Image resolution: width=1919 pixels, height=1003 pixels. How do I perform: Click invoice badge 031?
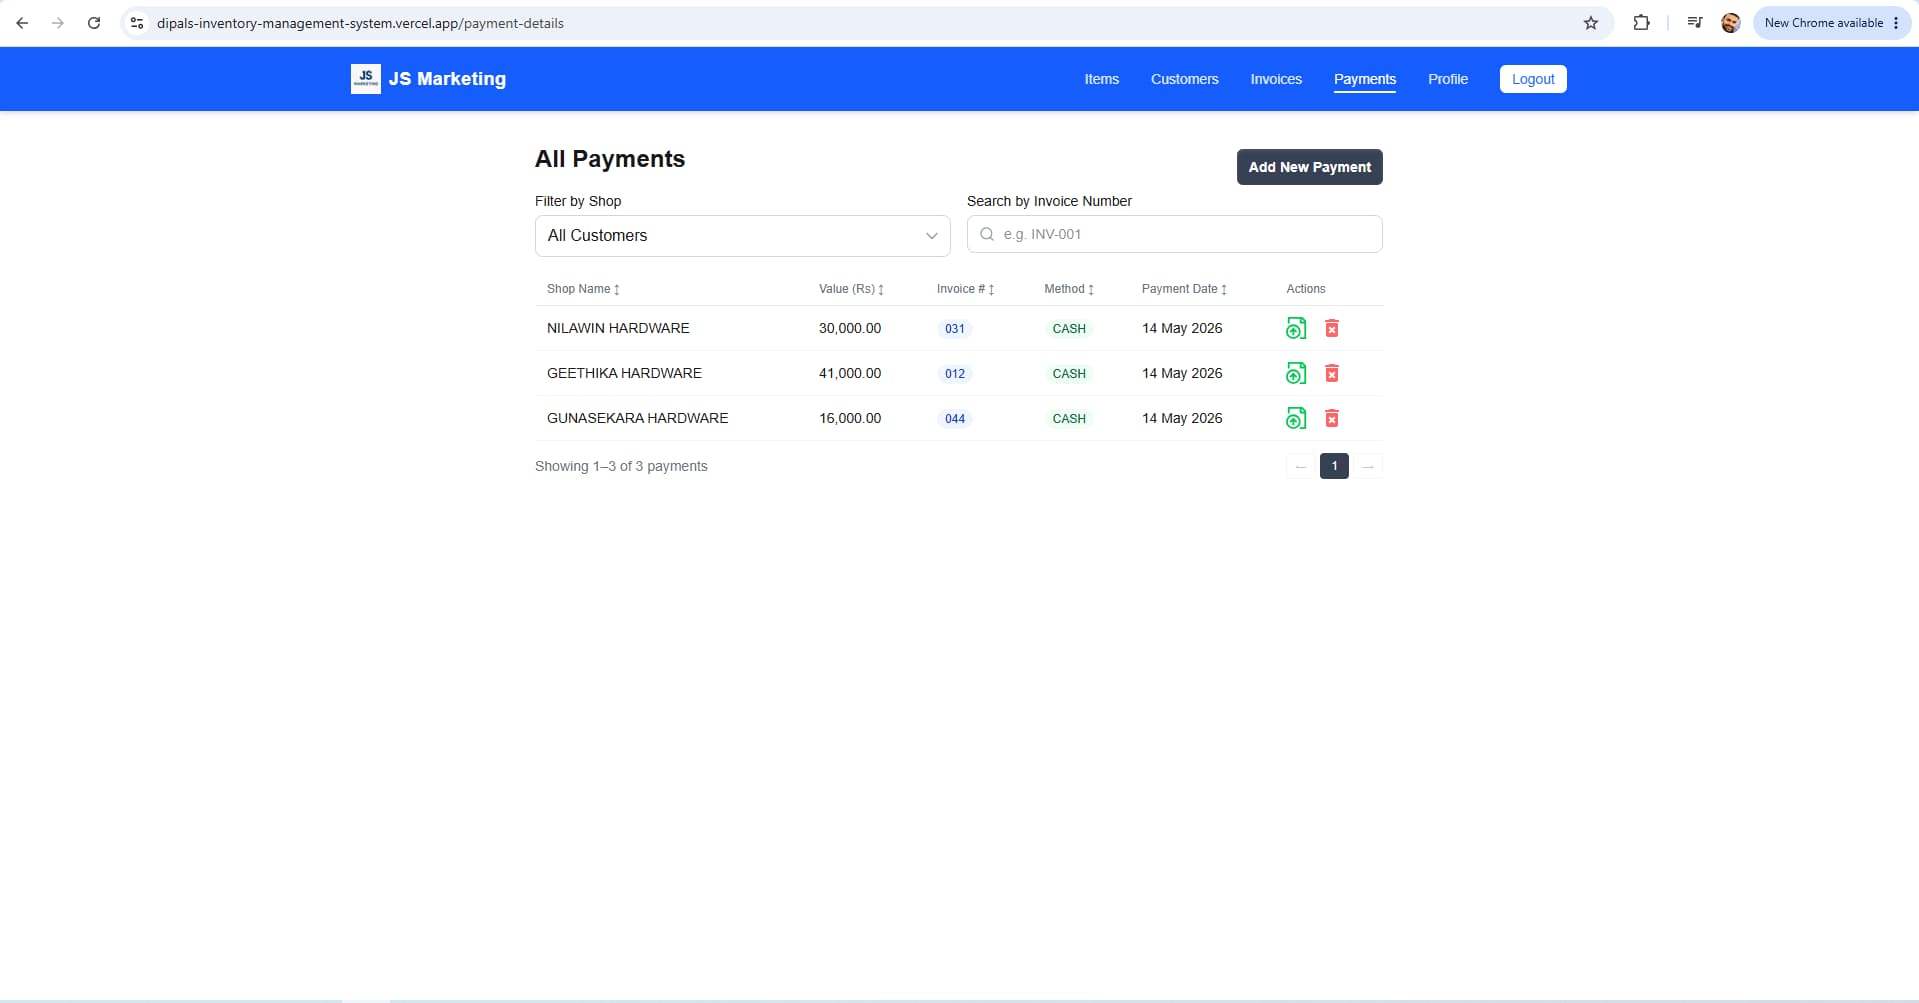point(955,328)
